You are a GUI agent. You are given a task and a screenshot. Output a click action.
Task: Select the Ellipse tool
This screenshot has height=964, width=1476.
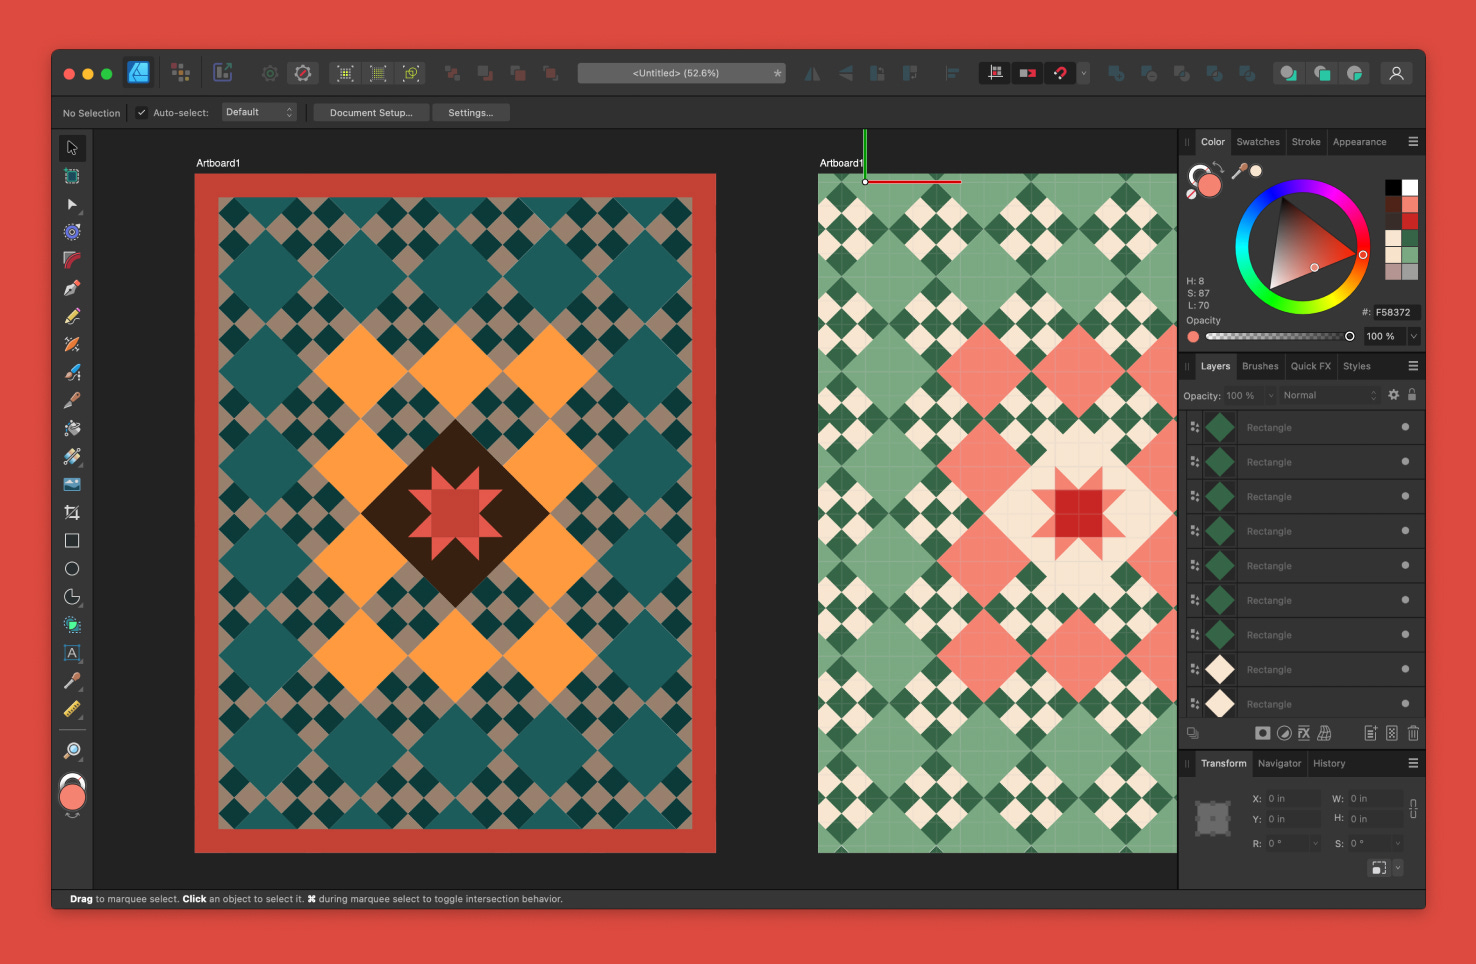click(71, 568)
